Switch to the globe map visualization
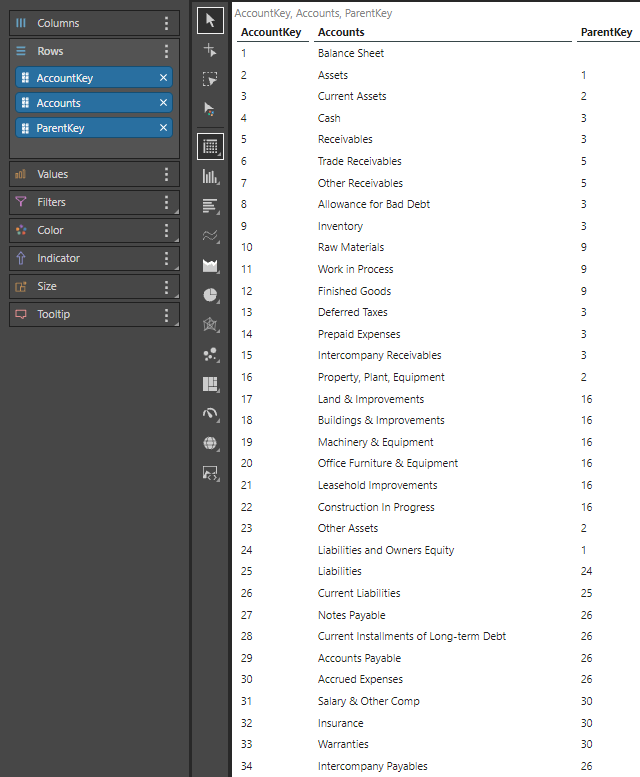This screenshot has width=640, height=777. [210, 443]
